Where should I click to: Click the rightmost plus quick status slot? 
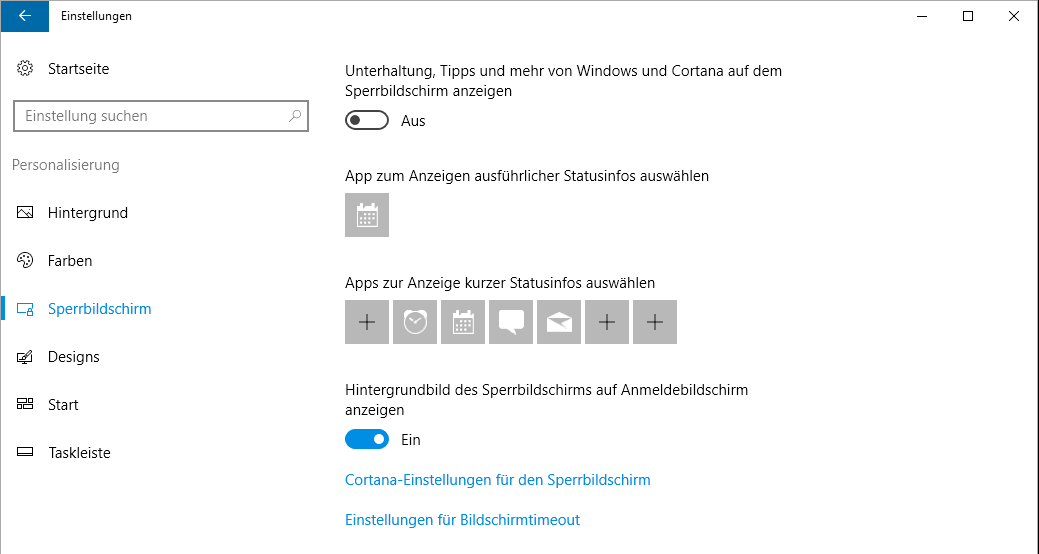point(655,322)
